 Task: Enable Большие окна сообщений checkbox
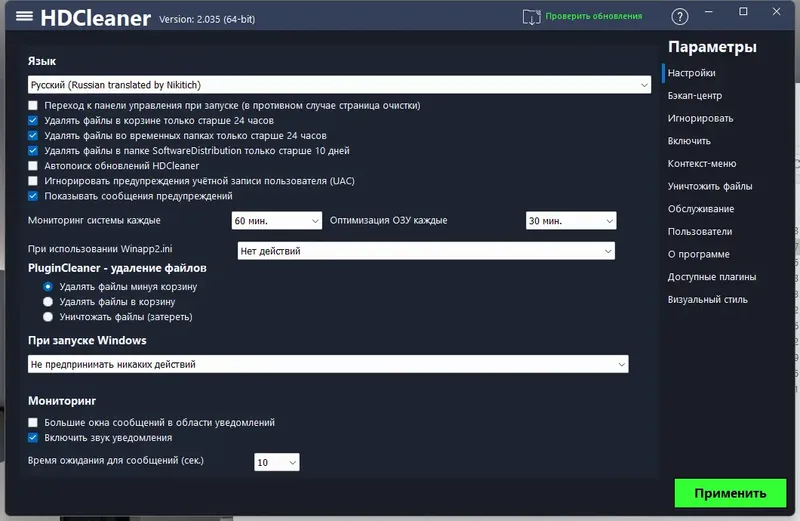click(33, 423)
